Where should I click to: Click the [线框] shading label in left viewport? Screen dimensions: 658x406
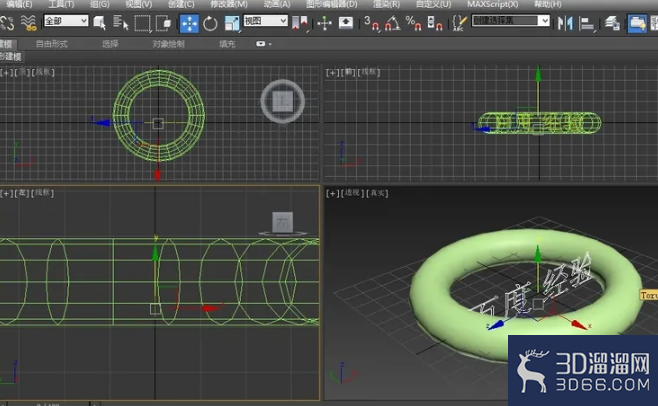(43, 193)
